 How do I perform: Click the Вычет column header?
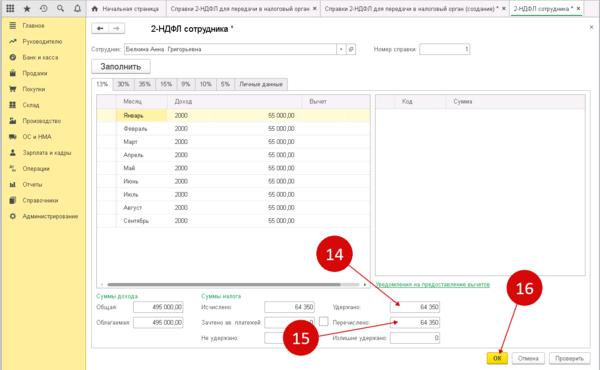(x=336, y=102)
